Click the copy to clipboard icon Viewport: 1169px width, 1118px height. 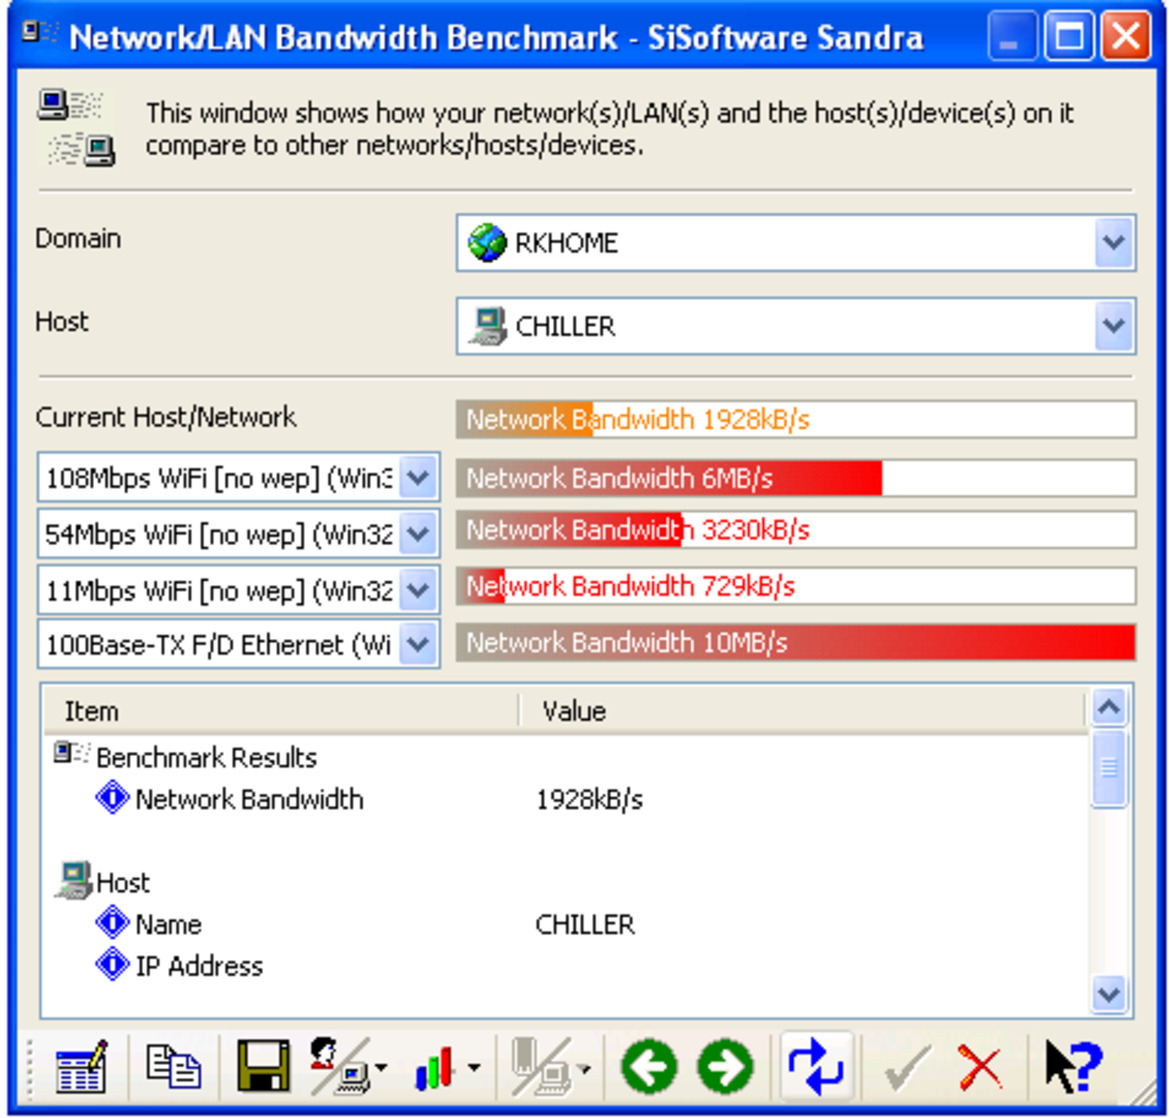[173, 1067]
